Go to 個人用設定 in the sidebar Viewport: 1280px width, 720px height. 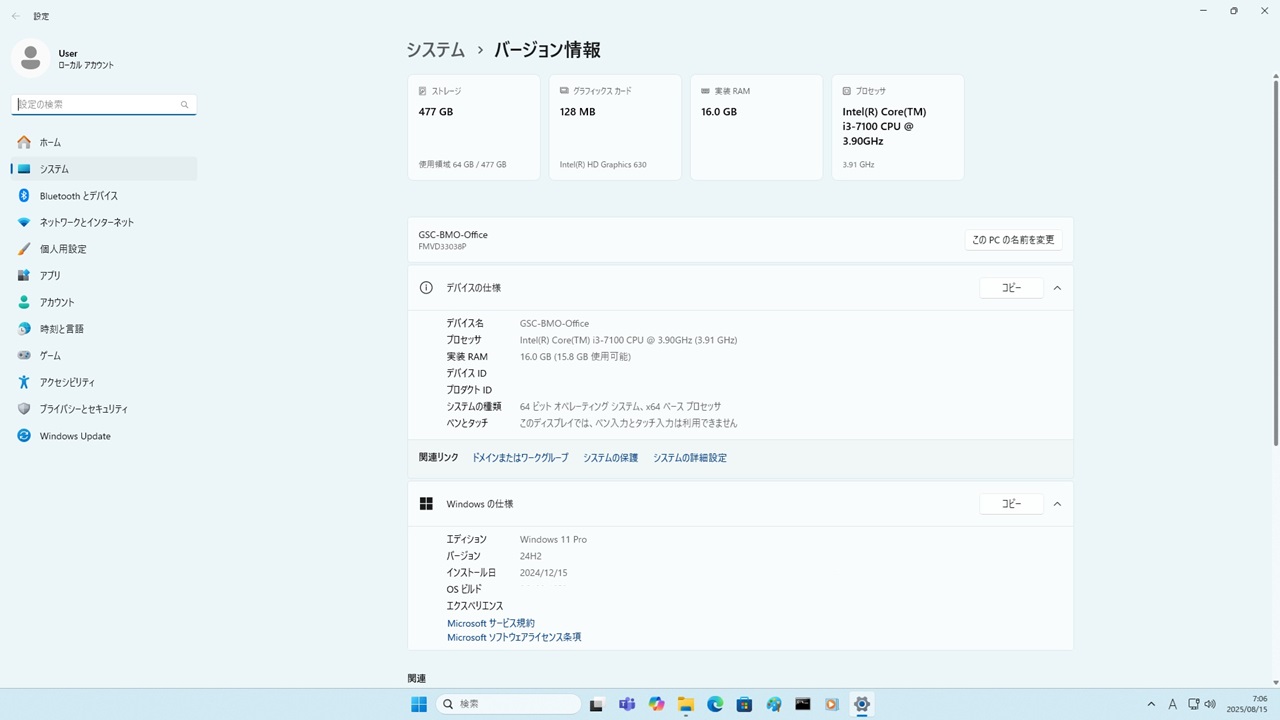(104, 249)
